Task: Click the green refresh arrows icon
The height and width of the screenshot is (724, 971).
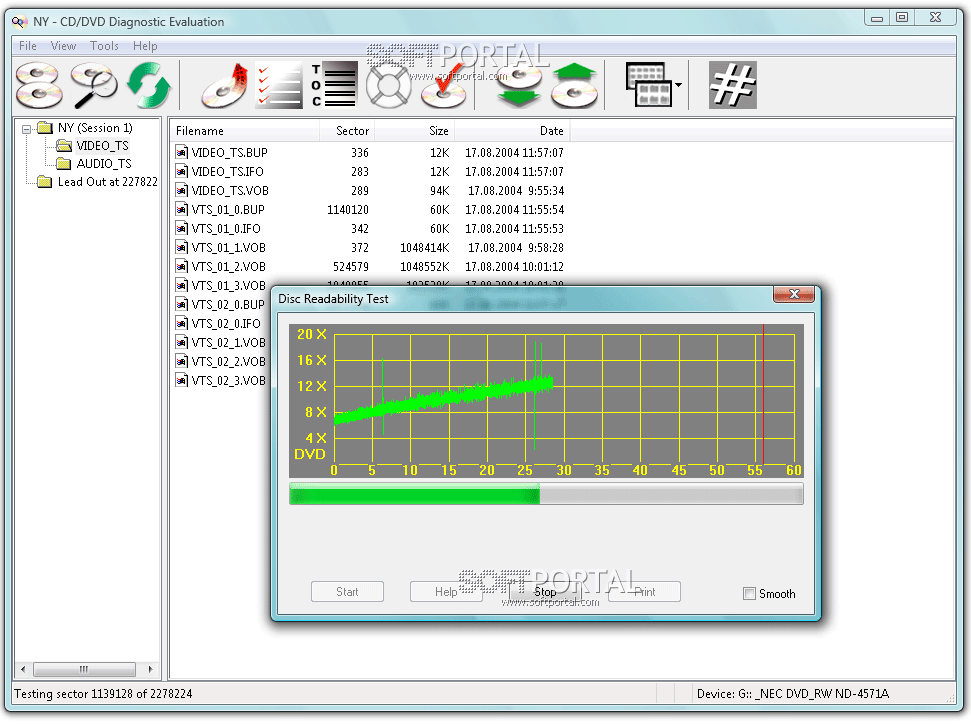Action: pyautogui.click(x=150, y=85)
